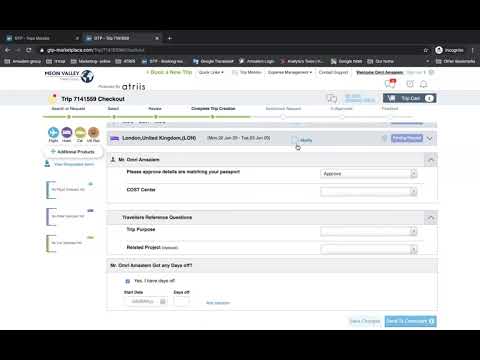Toggle 'Yes, I have days off' checkbox
This screenshot has height=360, width=480.
point(128,281)
